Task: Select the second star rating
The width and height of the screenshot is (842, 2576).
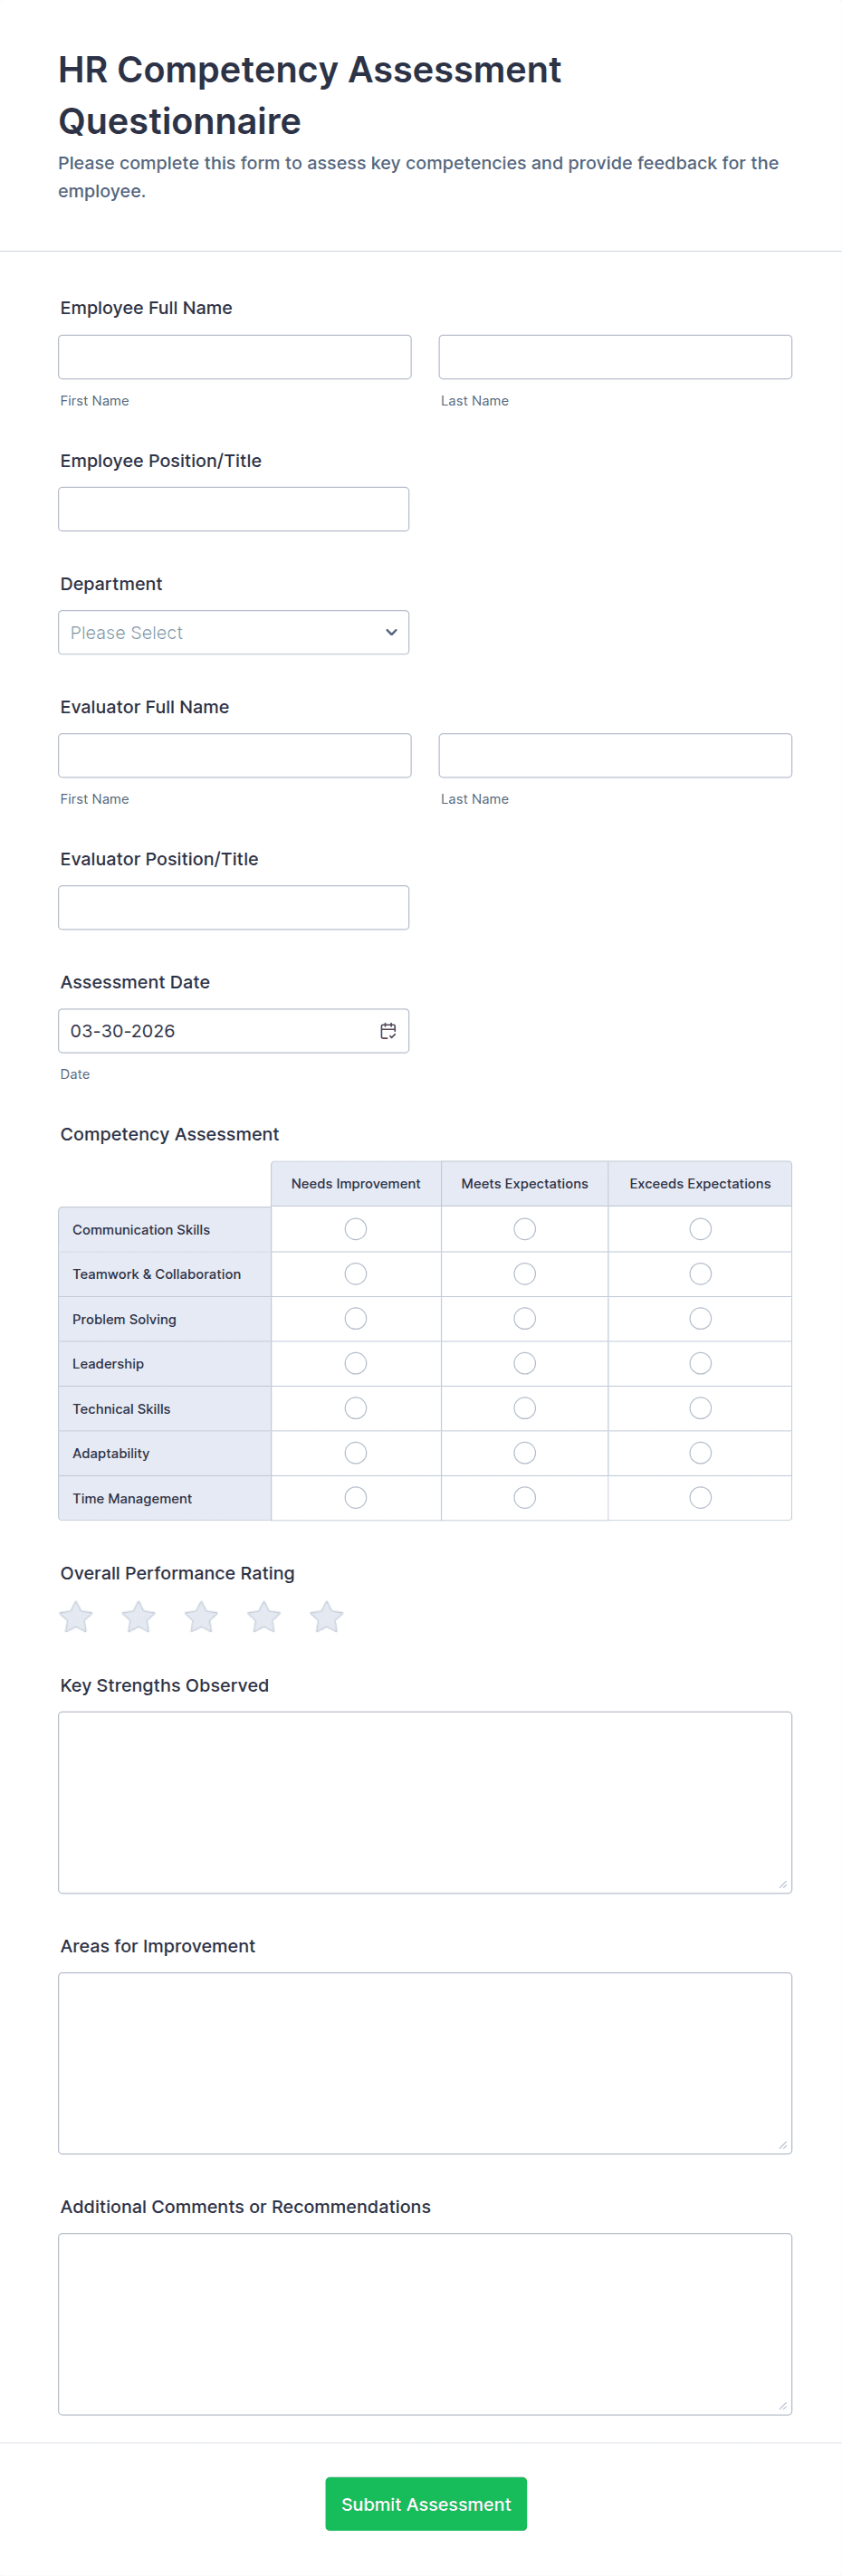Action: point(139,1617)
